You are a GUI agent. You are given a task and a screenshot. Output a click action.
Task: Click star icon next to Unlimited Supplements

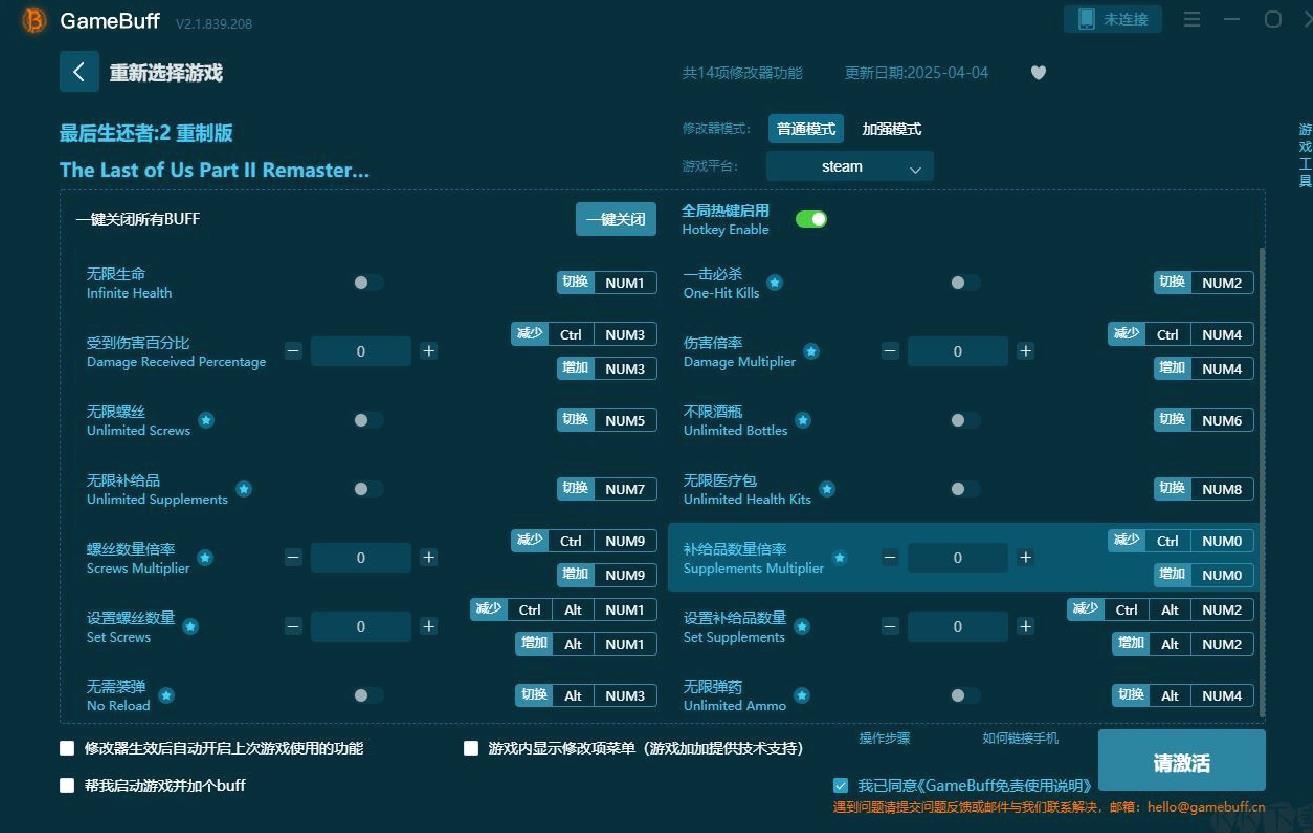[243, 490]
